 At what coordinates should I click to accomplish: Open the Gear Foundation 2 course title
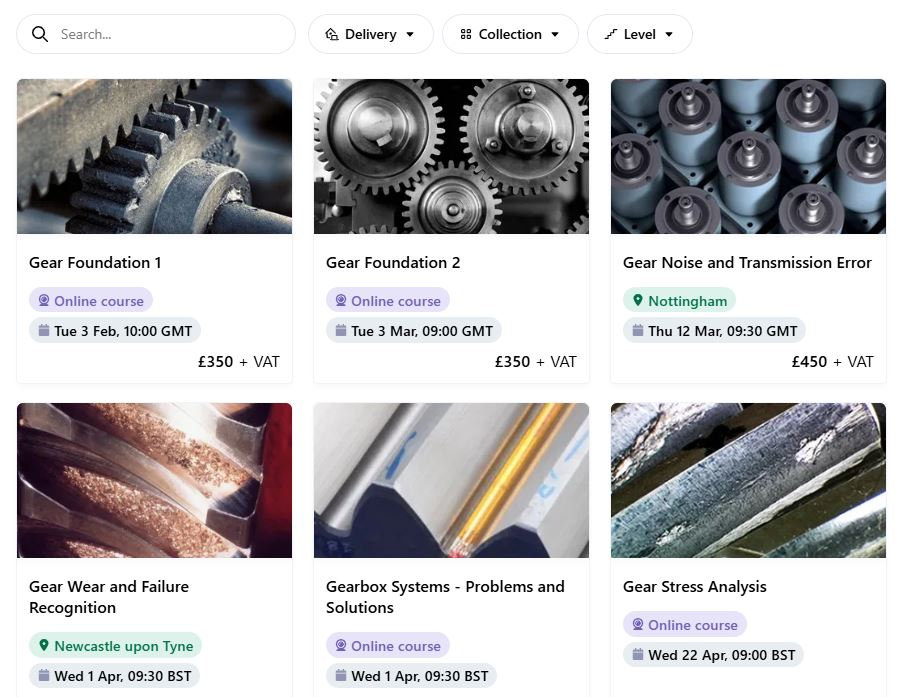click(x=393, y=263)
